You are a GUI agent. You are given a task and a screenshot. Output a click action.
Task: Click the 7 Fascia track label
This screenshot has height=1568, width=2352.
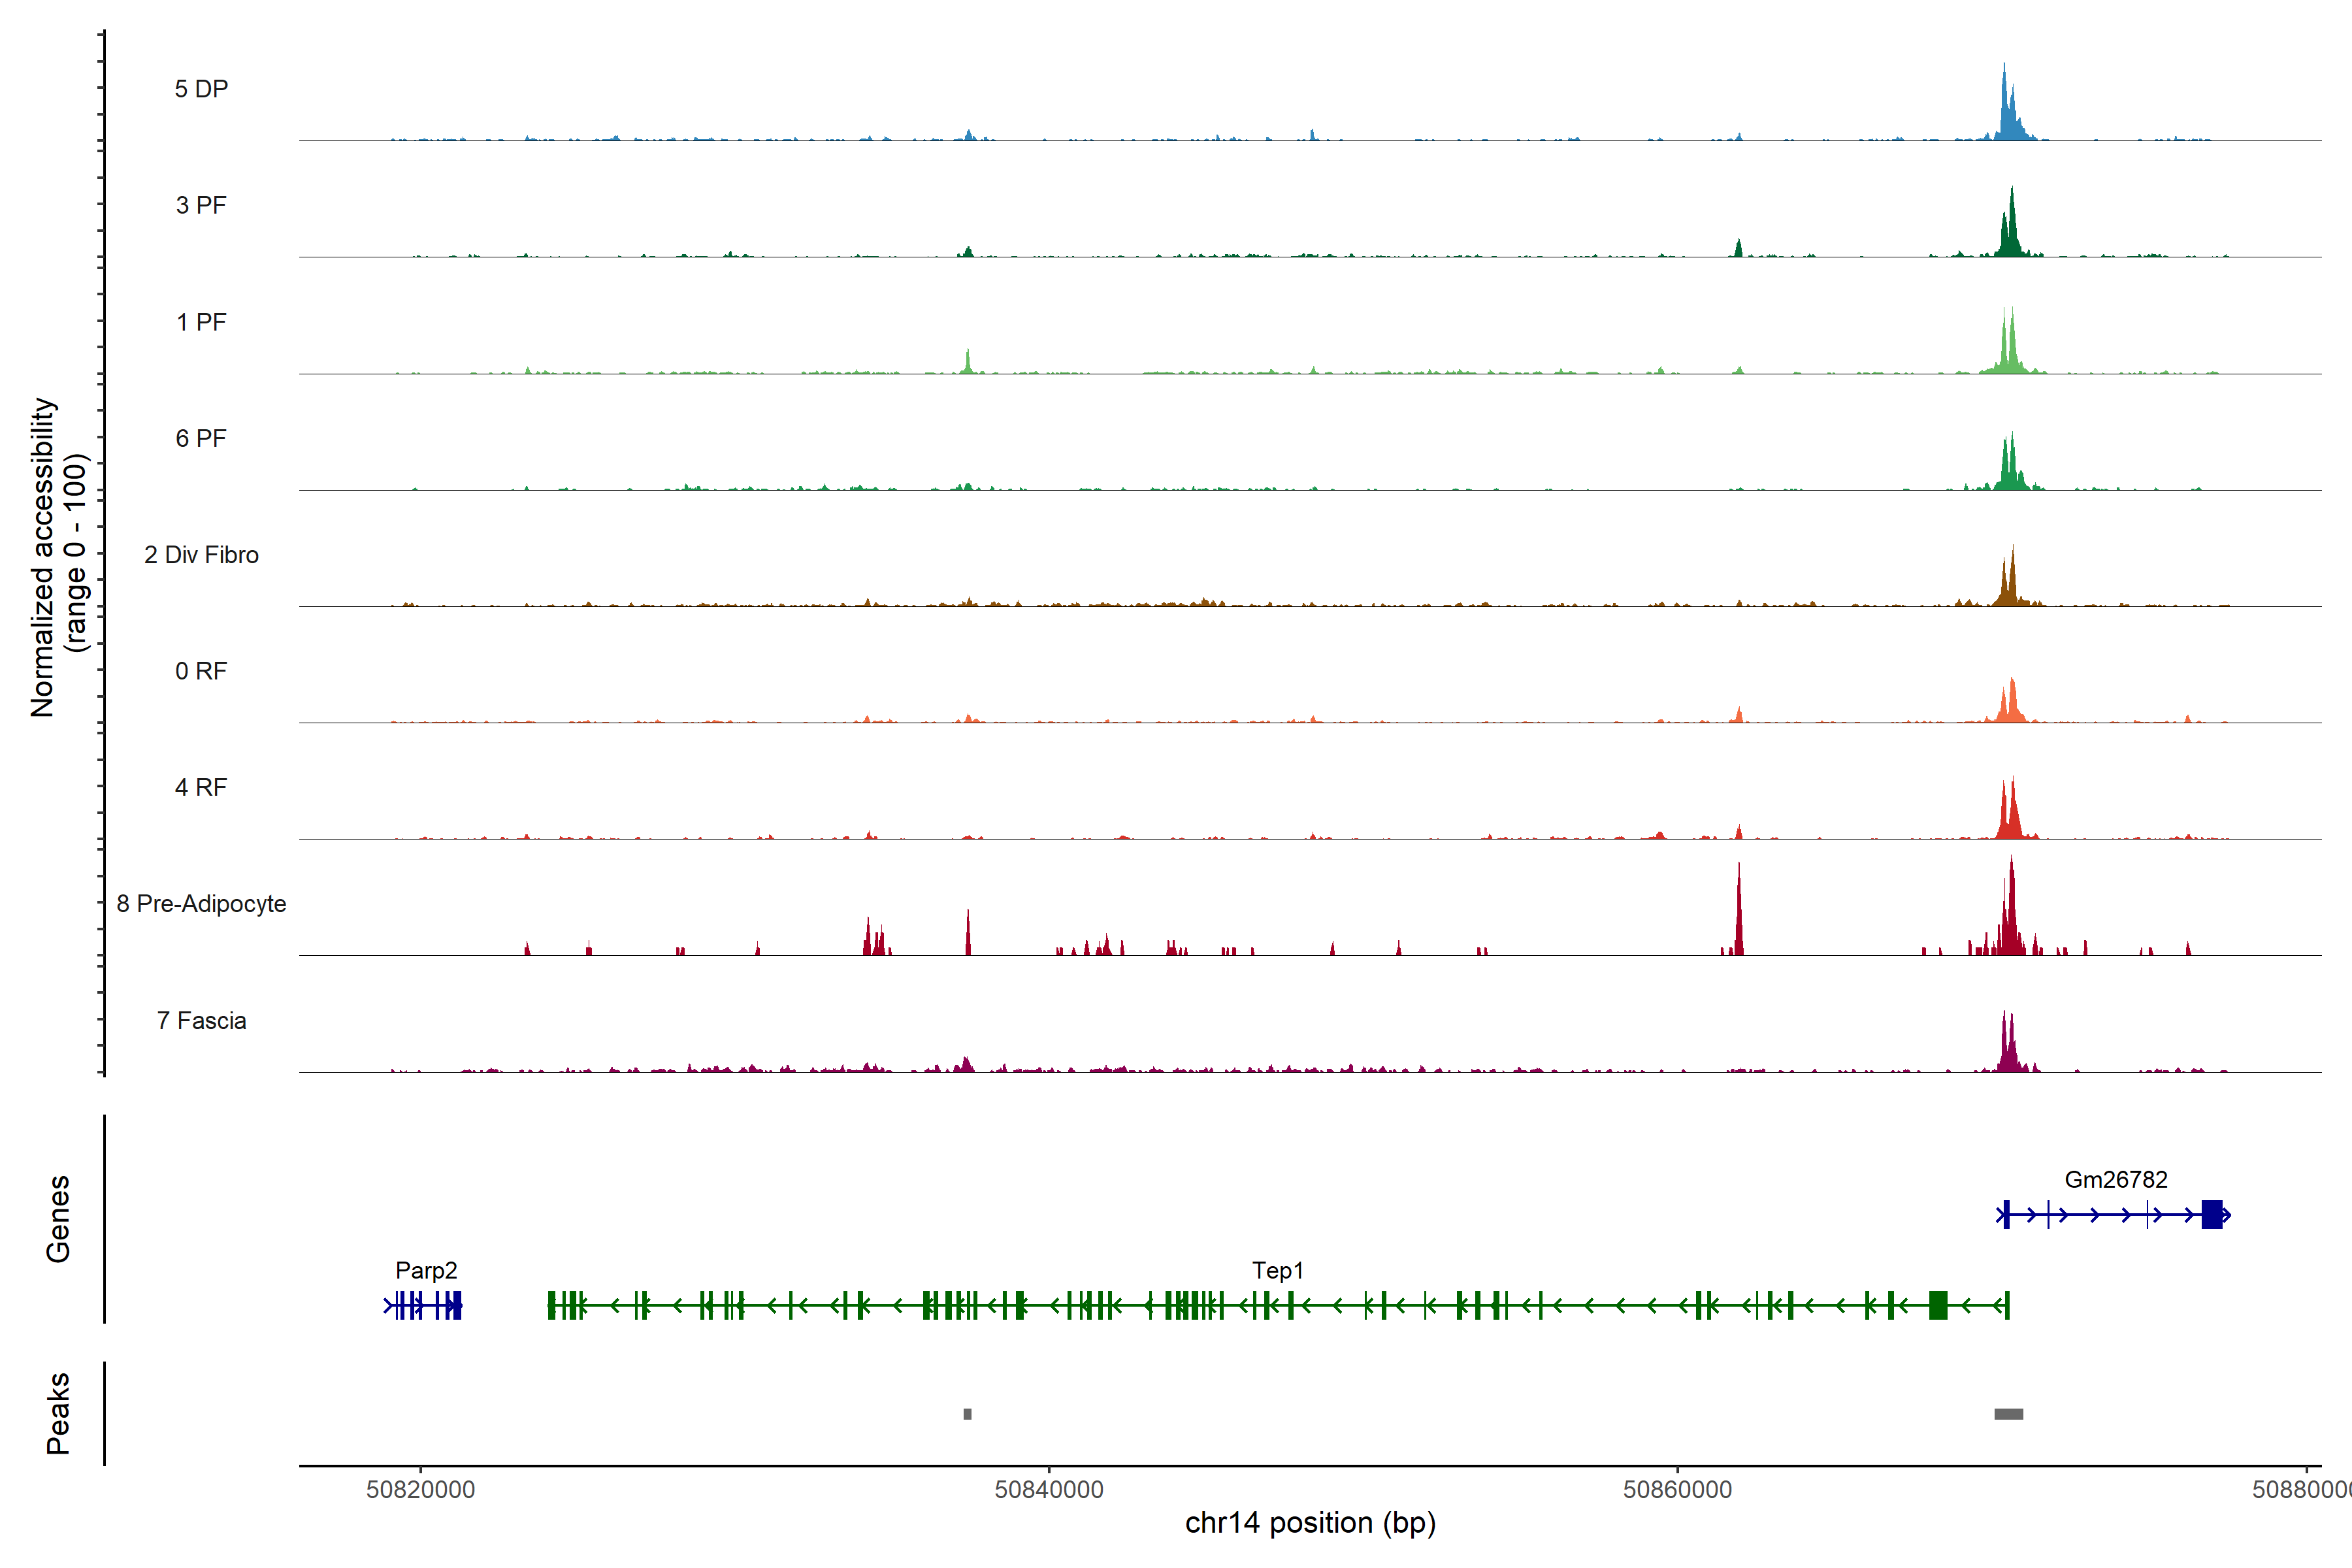click(201, 1020)
